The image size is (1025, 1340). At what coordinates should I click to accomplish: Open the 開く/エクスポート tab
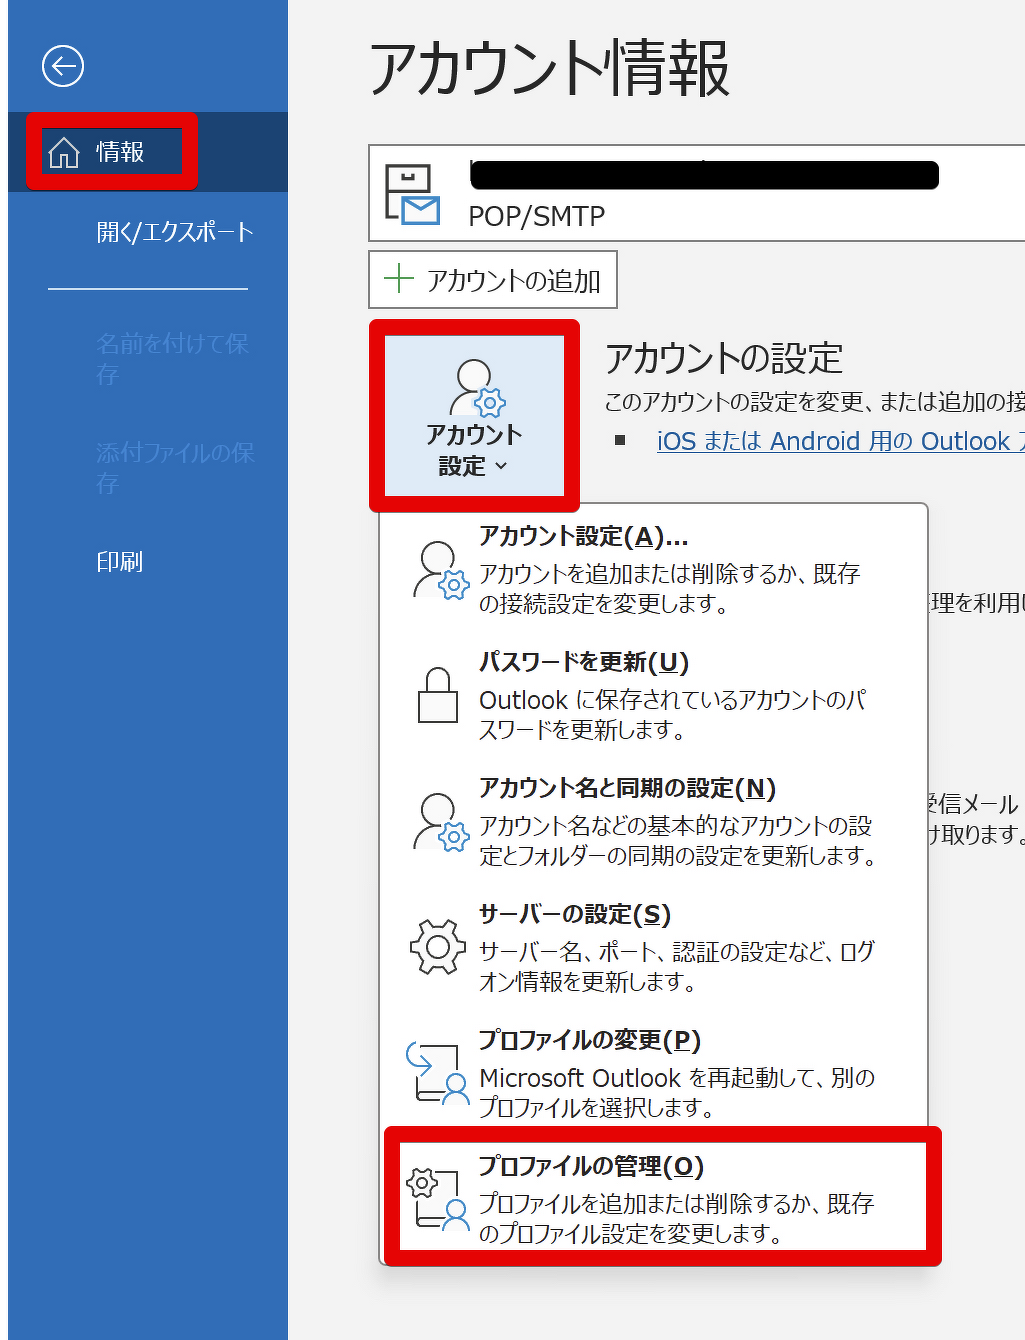pyautogui.click(x=175, y=232)
